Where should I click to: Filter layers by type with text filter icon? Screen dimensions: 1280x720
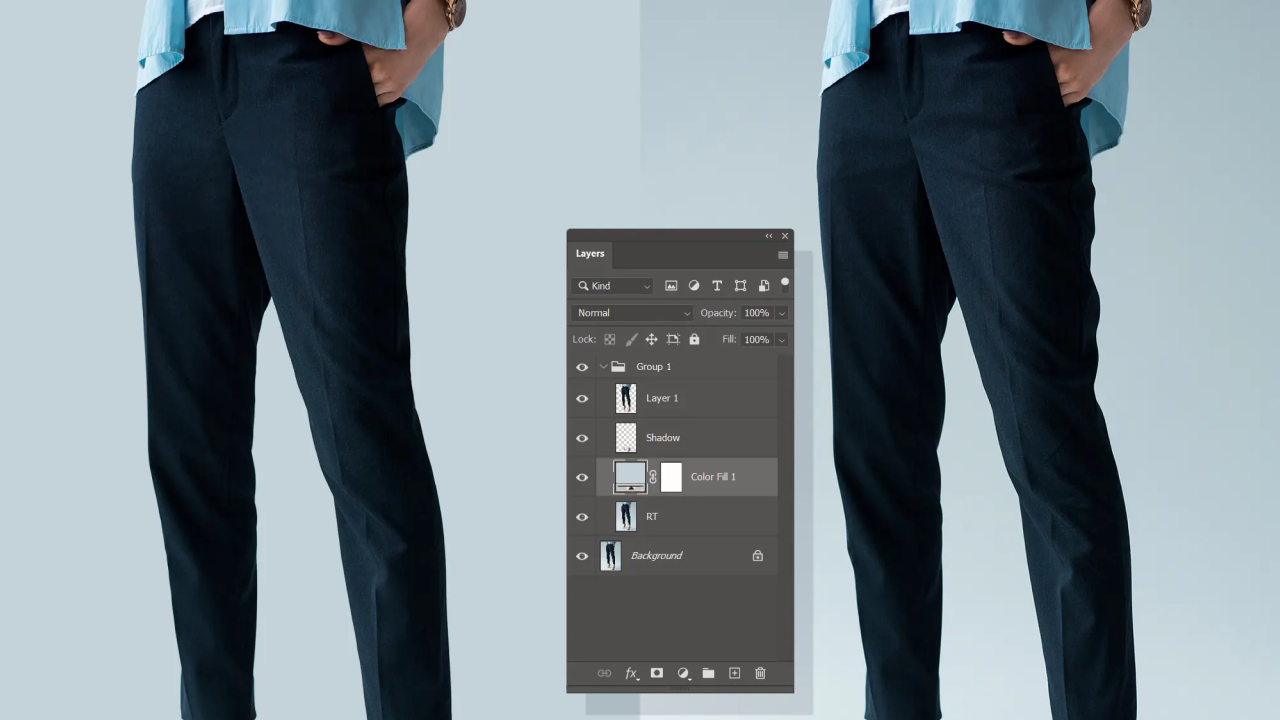point(717,286)
